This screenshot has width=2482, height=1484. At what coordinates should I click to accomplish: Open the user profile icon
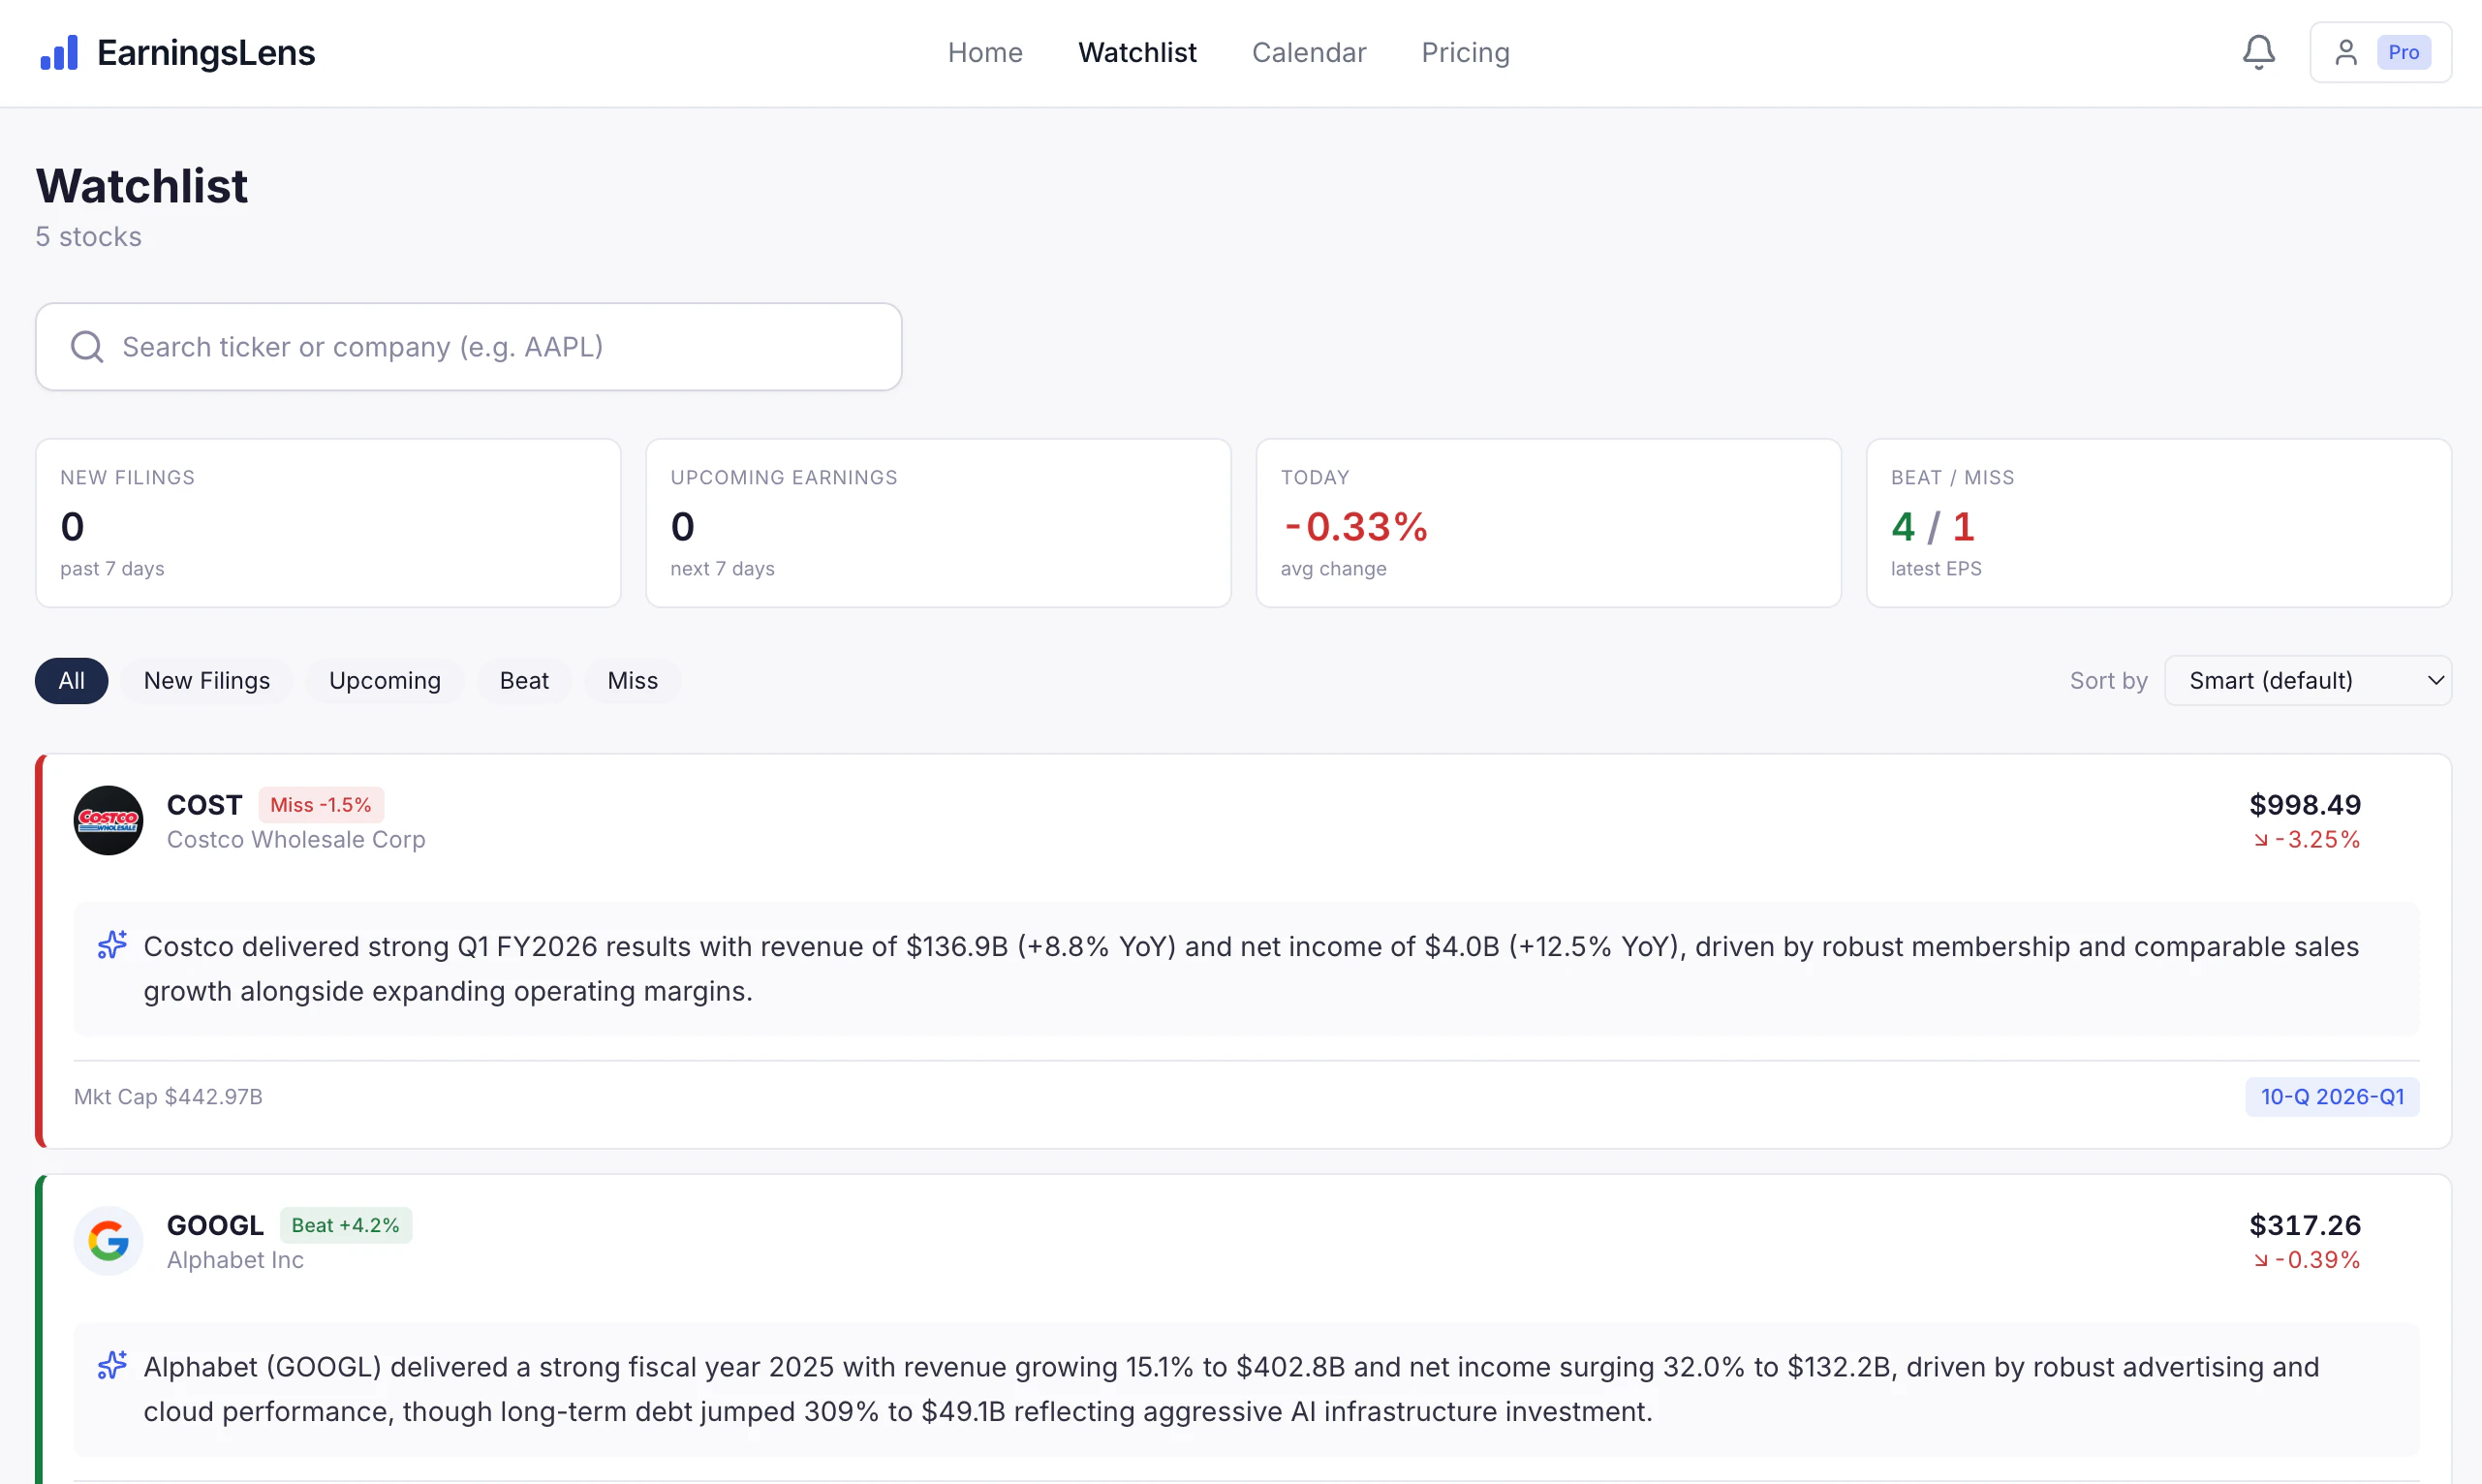(2345, 52)
